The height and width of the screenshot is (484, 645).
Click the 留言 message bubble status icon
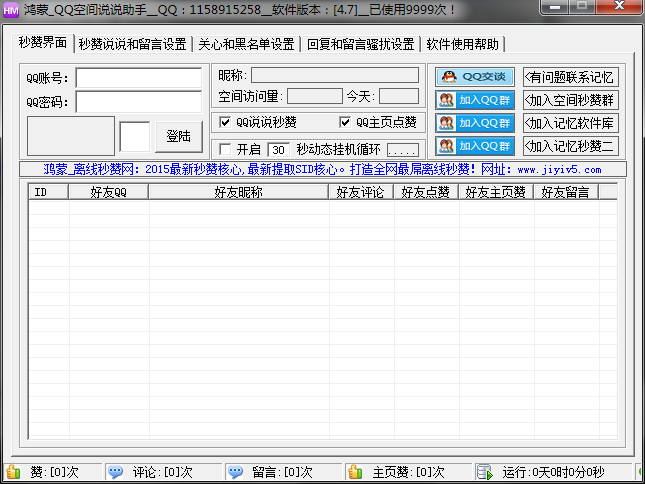(235, 472)
